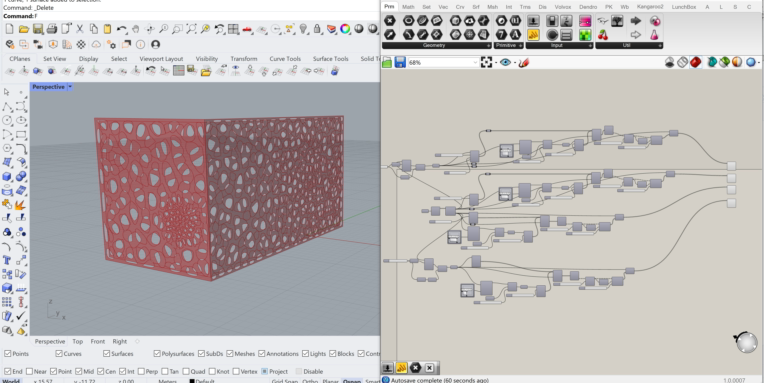Save the Rhino model with the floppy icon
The height and width of the screenshot is (383, 764).
click(x=38, y=29)
